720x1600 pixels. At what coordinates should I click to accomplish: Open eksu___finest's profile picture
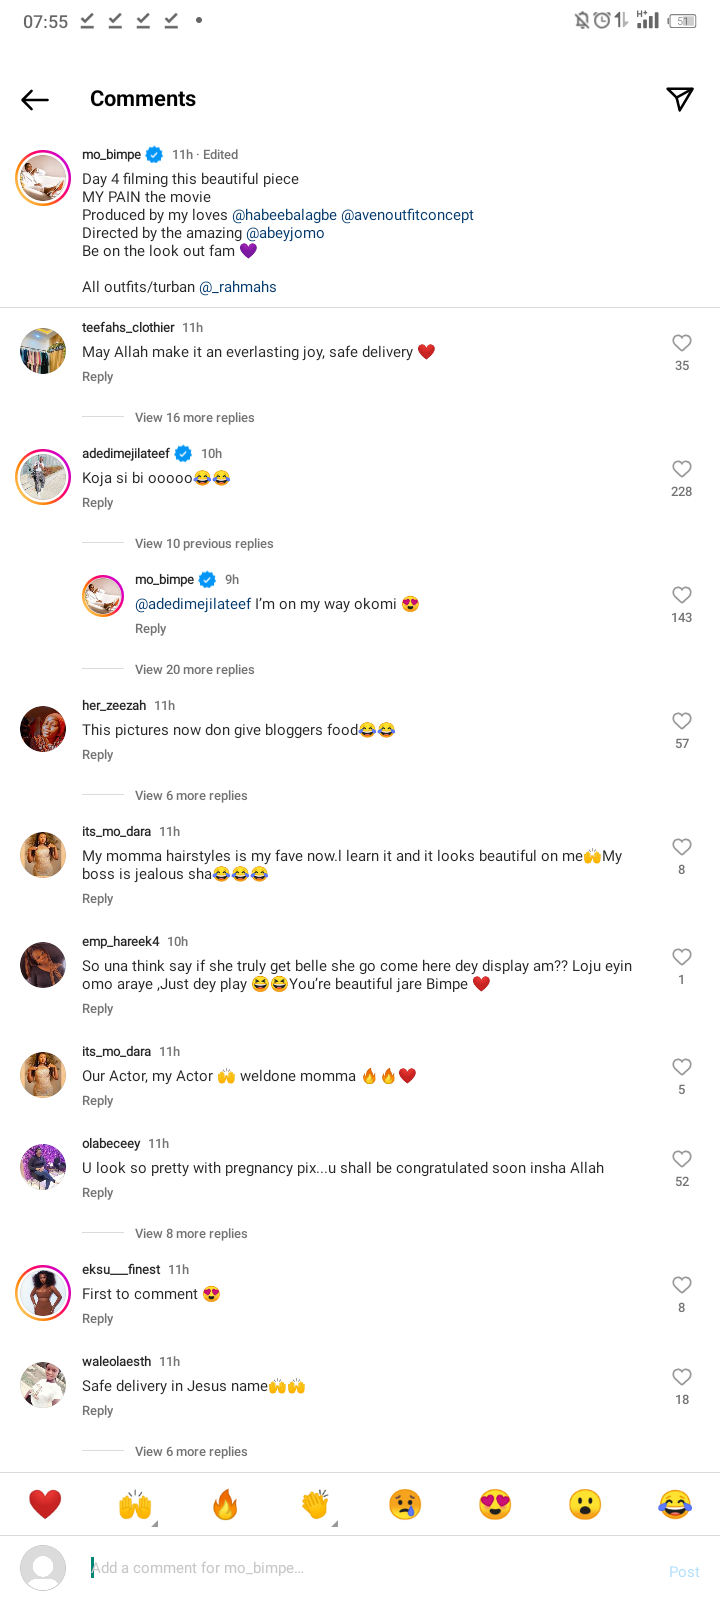tap(43, 1292)
